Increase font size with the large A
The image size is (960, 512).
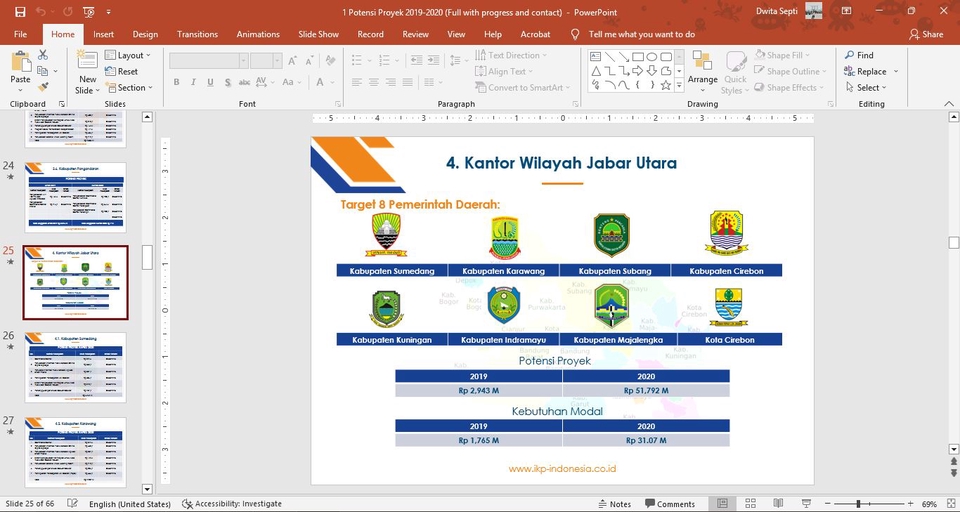click(293, 61)
